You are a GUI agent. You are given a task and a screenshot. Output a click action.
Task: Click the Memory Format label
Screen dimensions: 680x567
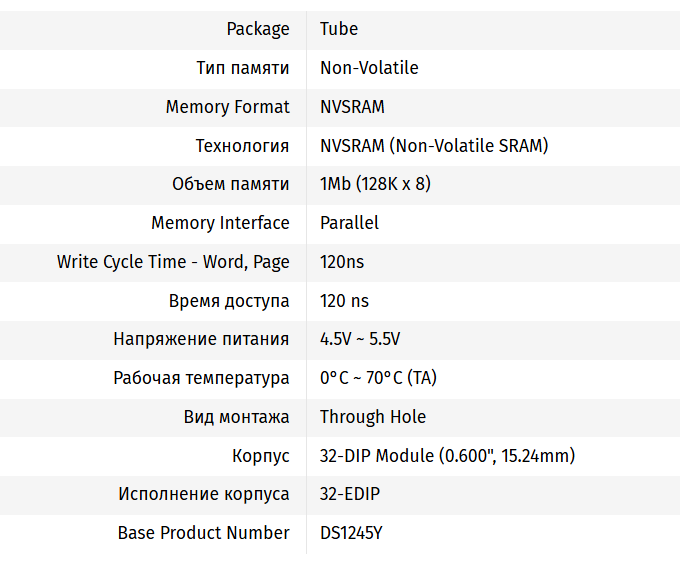click(228, 107)
